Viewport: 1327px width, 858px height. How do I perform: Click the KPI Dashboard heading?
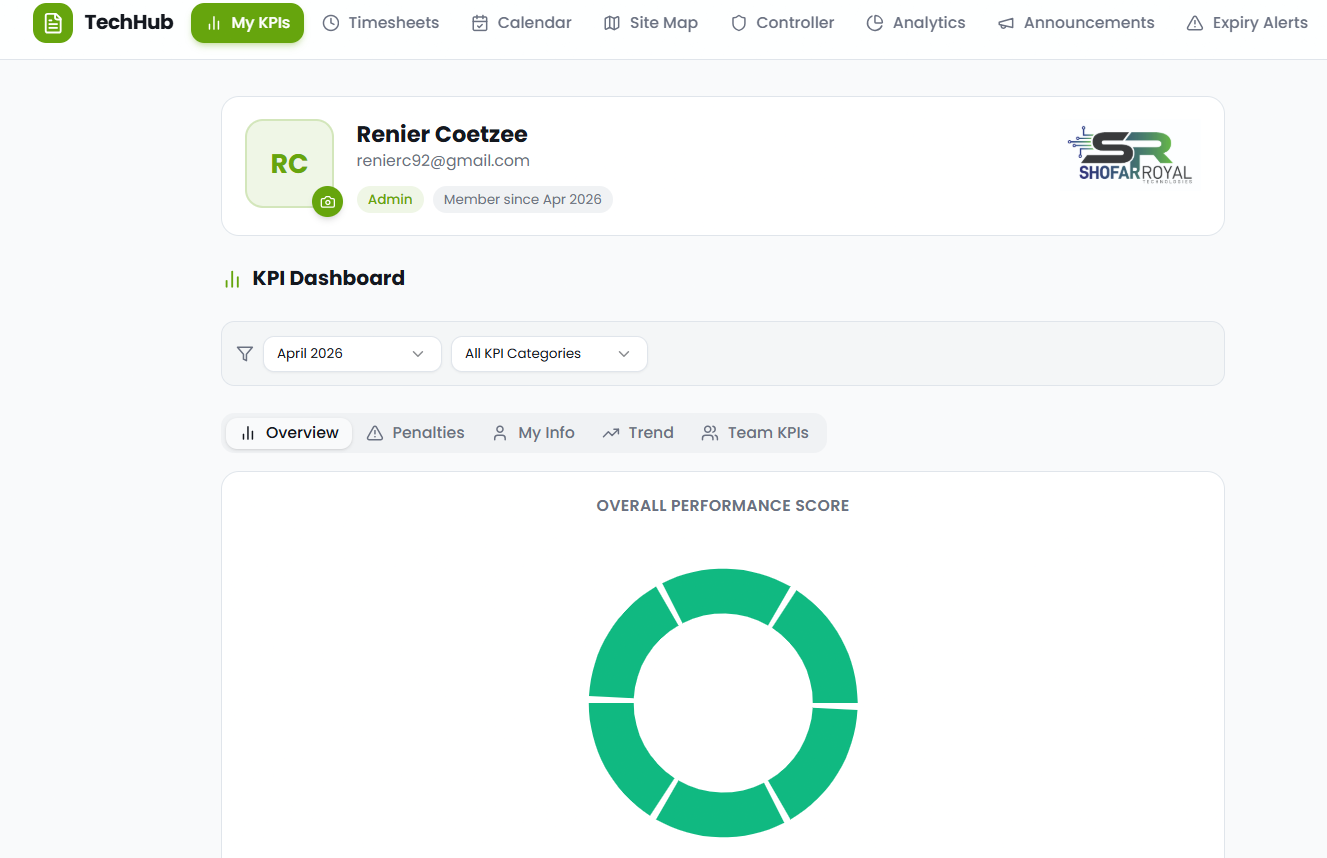(x=328, y=278)
